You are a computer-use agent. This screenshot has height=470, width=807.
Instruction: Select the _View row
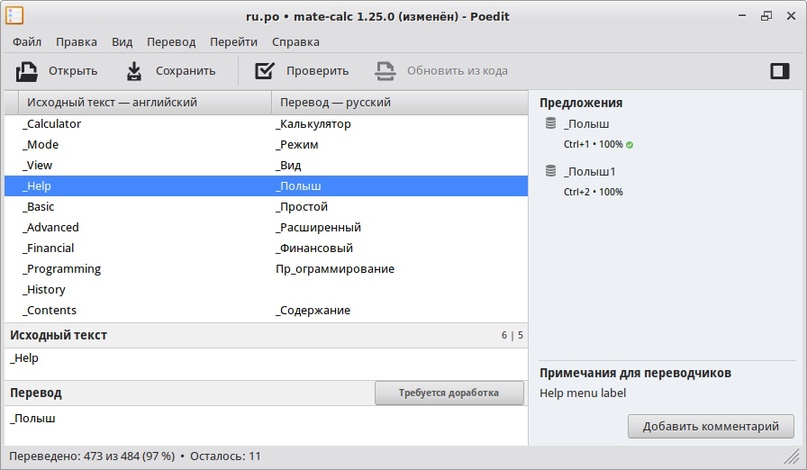[266, 165]
